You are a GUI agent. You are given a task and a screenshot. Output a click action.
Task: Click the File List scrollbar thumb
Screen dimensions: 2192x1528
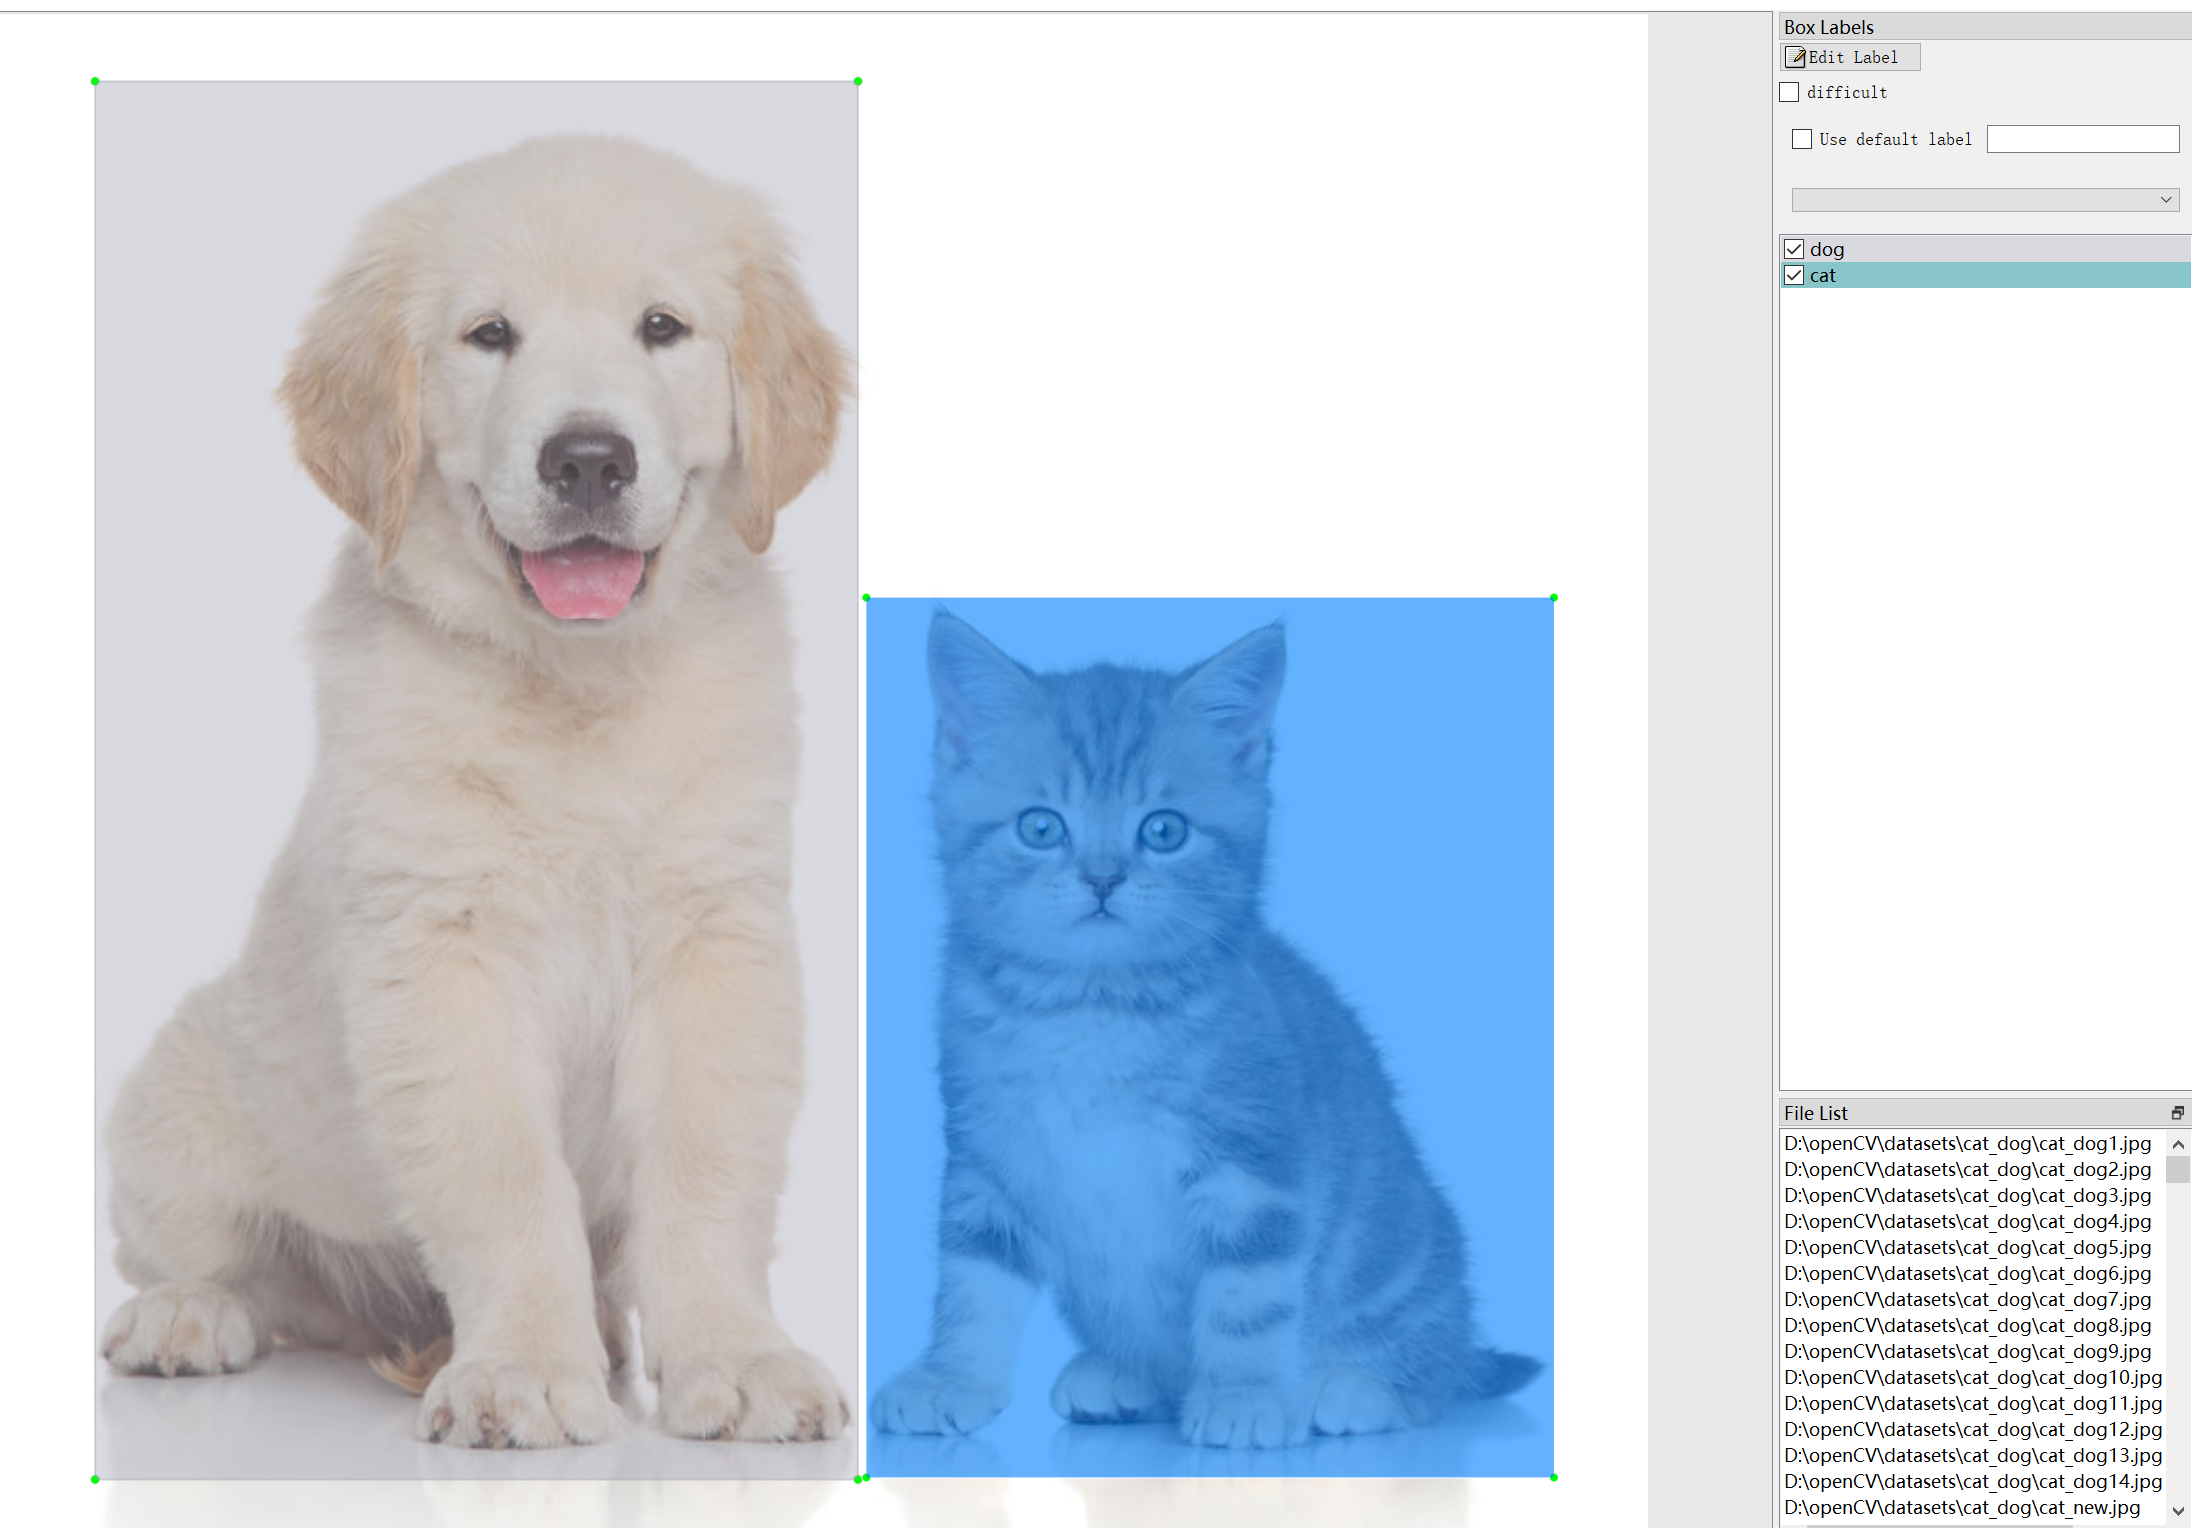tap(2178, 1169)
